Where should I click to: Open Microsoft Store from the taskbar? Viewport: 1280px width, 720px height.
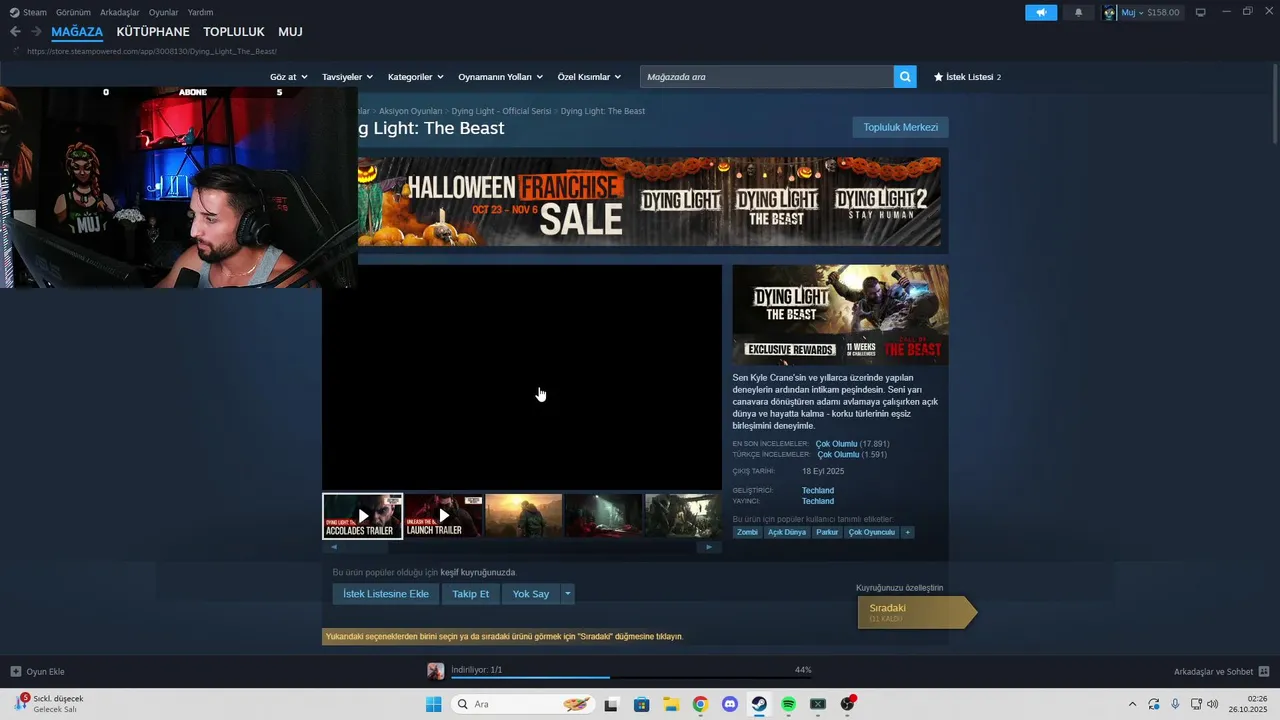tap(641, 704)
